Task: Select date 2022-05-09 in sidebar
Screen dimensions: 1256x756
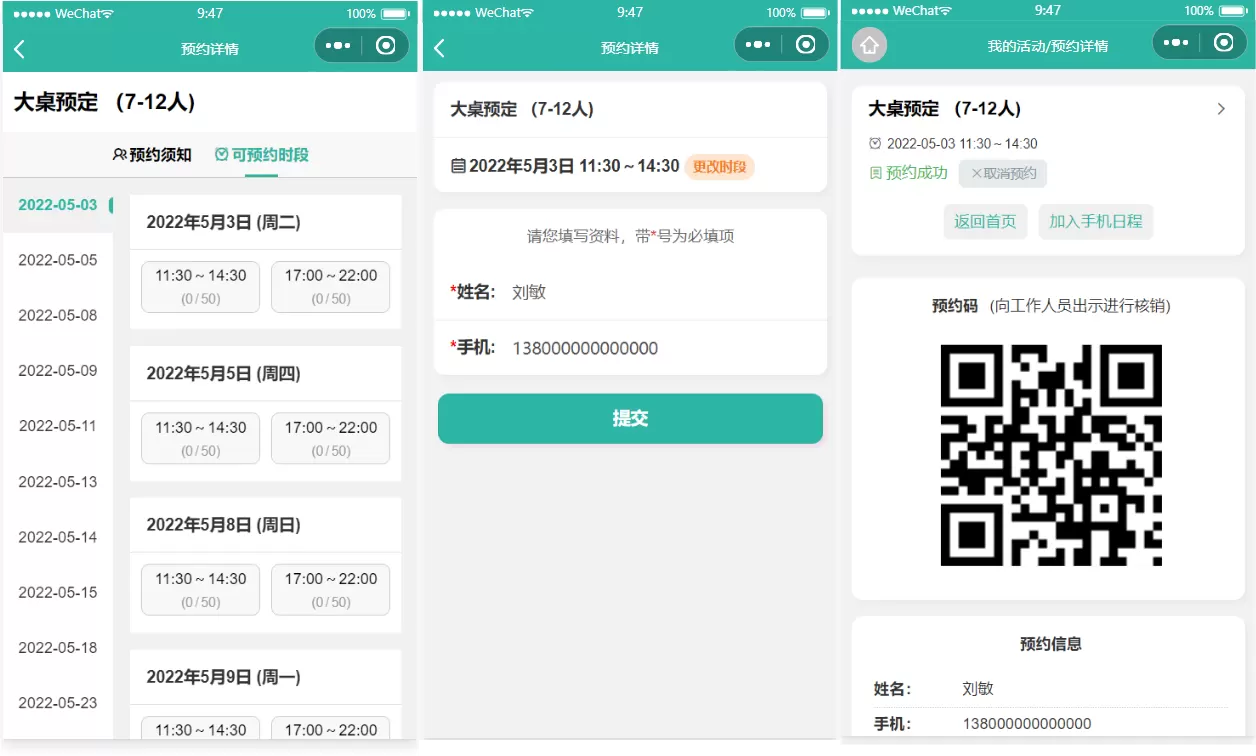Action: [x=58, y=370]
